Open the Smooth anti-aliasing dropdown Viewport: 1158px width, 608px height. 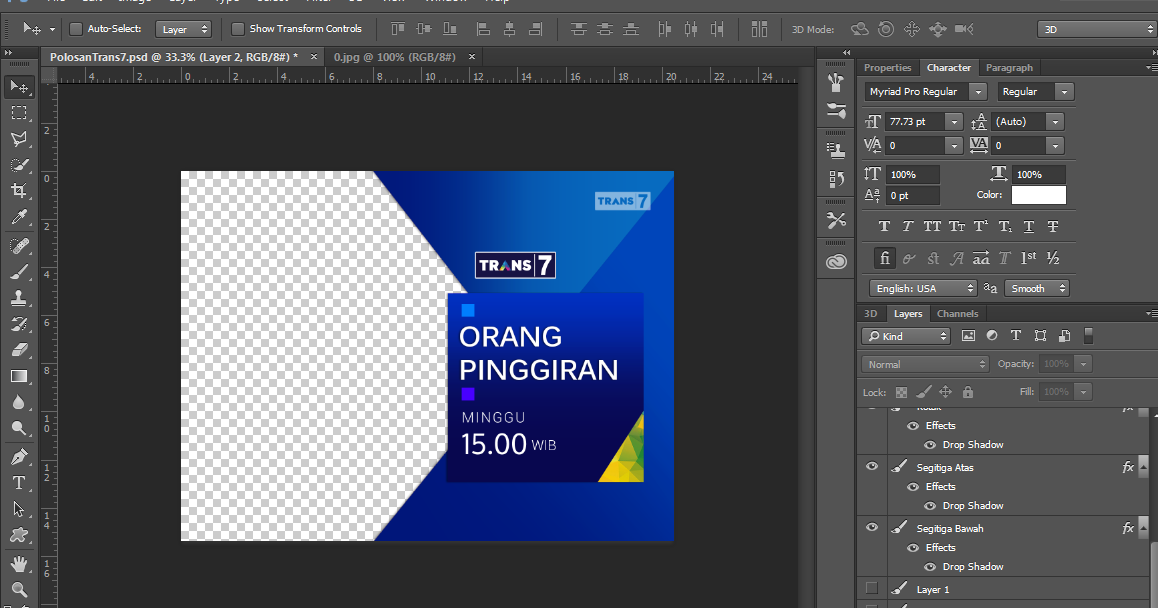coord(1037,288)
